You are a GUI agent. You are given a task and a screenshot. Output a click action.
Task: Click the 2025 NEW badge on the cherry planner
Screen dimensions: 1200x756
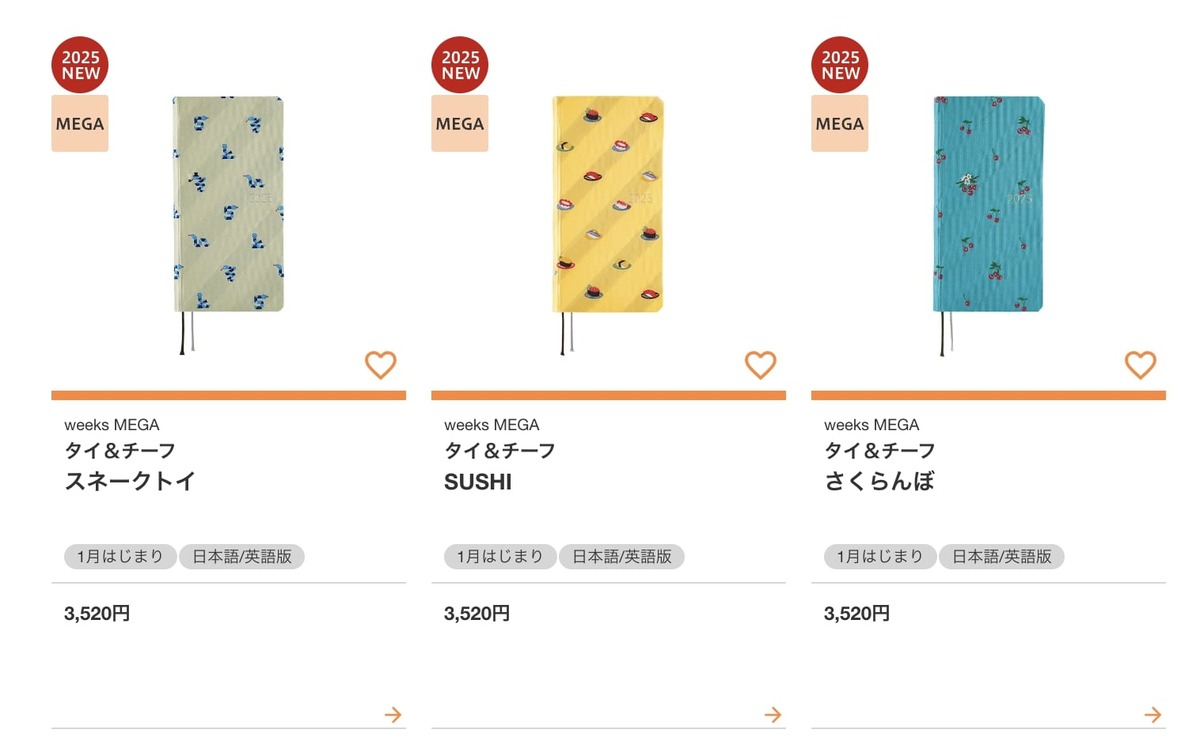pos(840,65)
